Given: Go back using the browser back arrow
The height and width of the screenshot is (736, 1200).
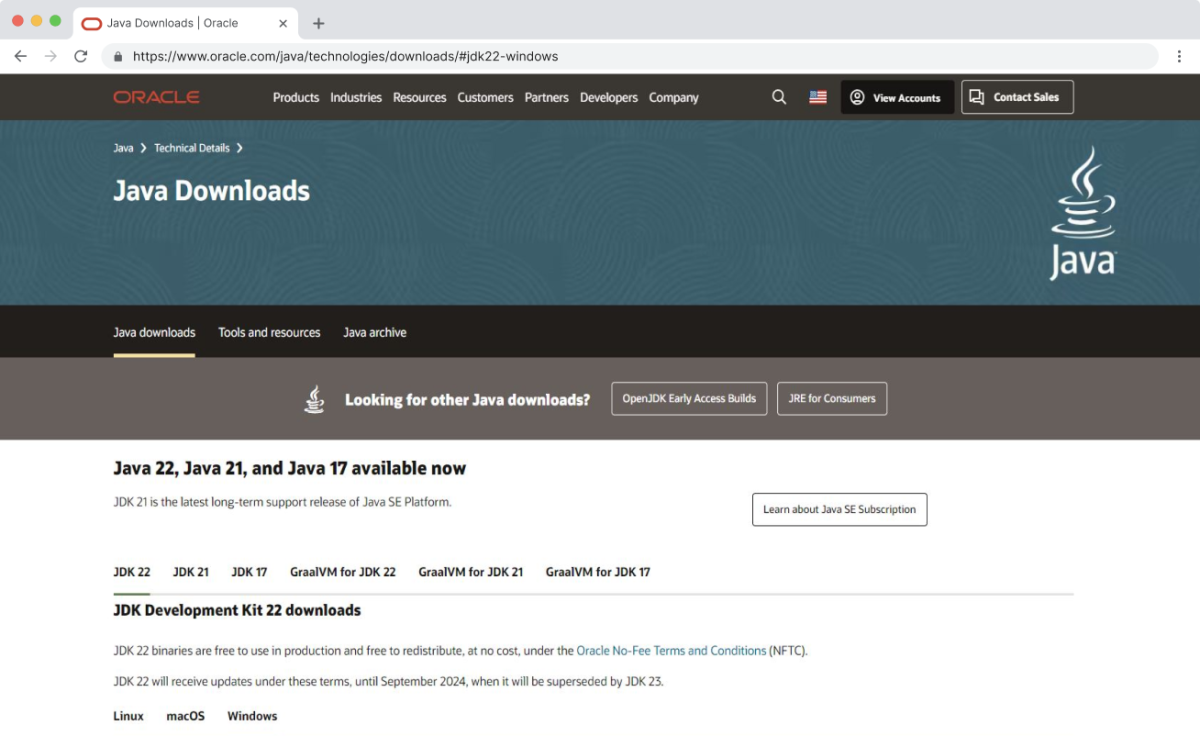Looking at the screenshot, I should click(x=20, y=56).
